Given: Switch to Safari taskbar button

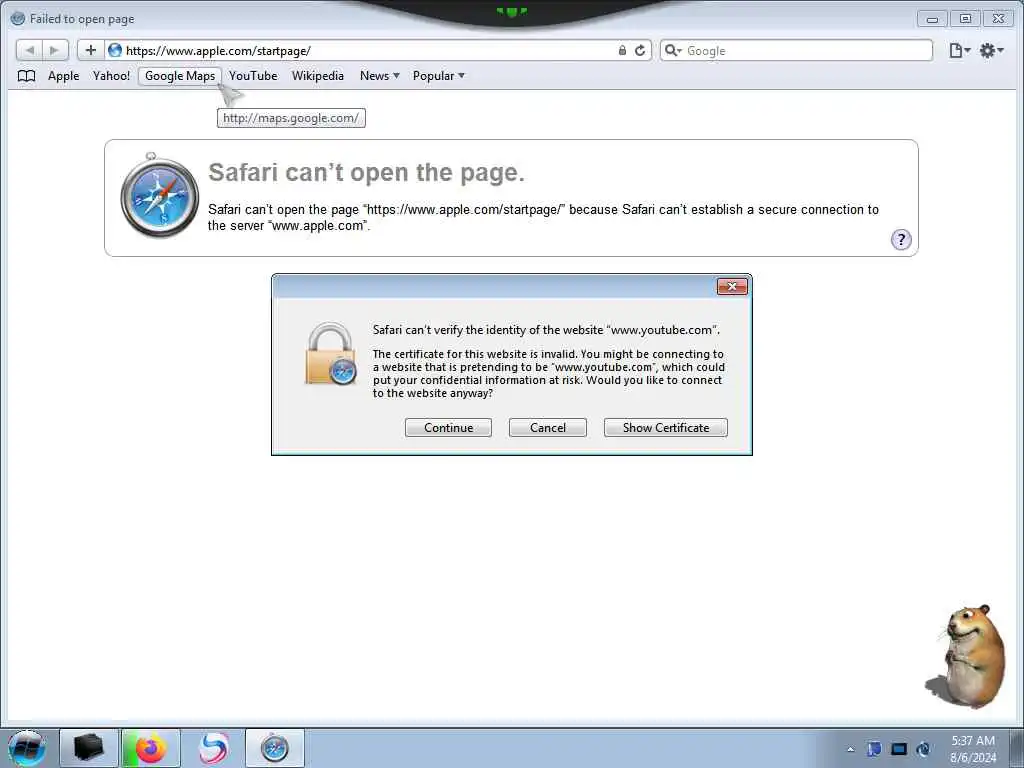Looking at the screenshot, I should pos(275,748).
